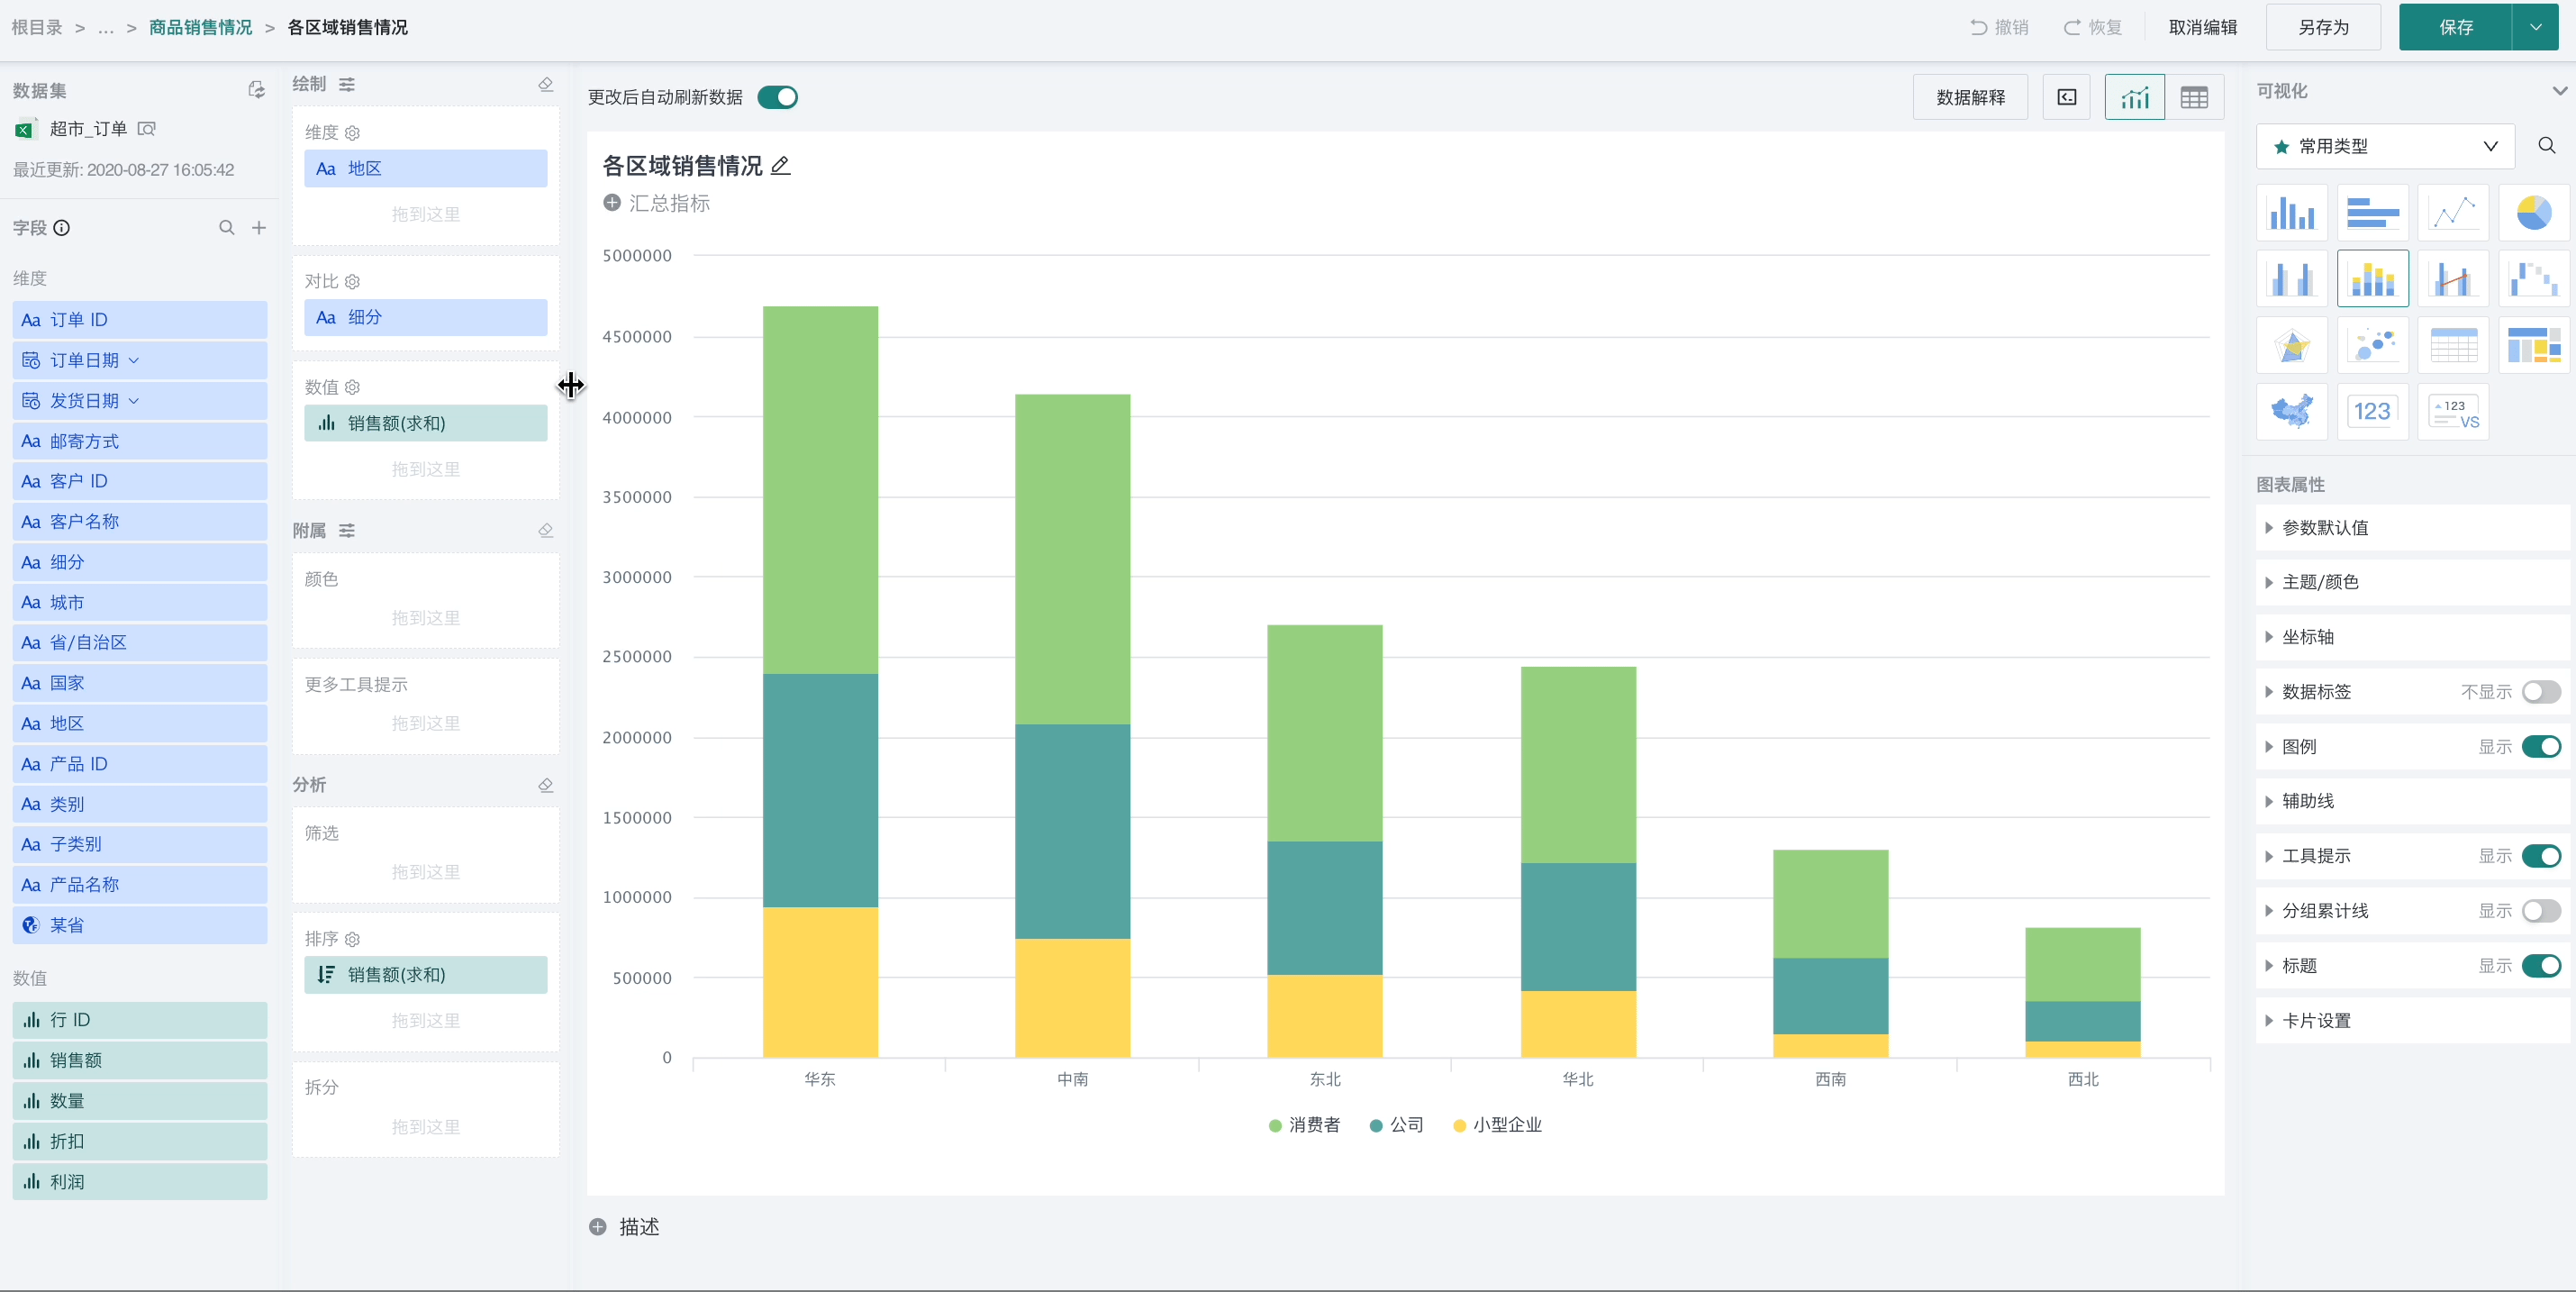Turn on the 分组累计线 switch
2576x1292 pixels.
point(2541,911)
